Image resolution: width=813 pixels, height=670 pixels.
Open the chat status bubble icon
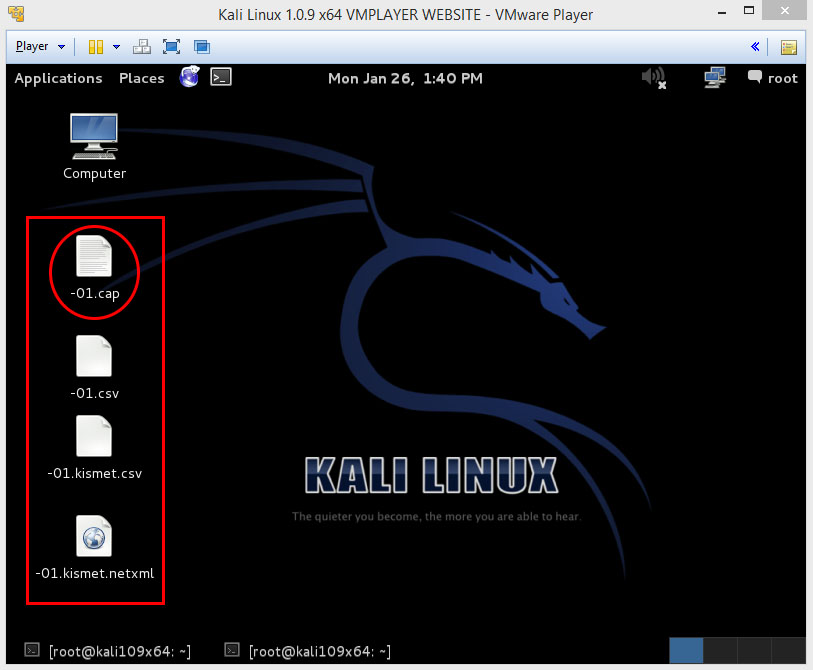754,77
